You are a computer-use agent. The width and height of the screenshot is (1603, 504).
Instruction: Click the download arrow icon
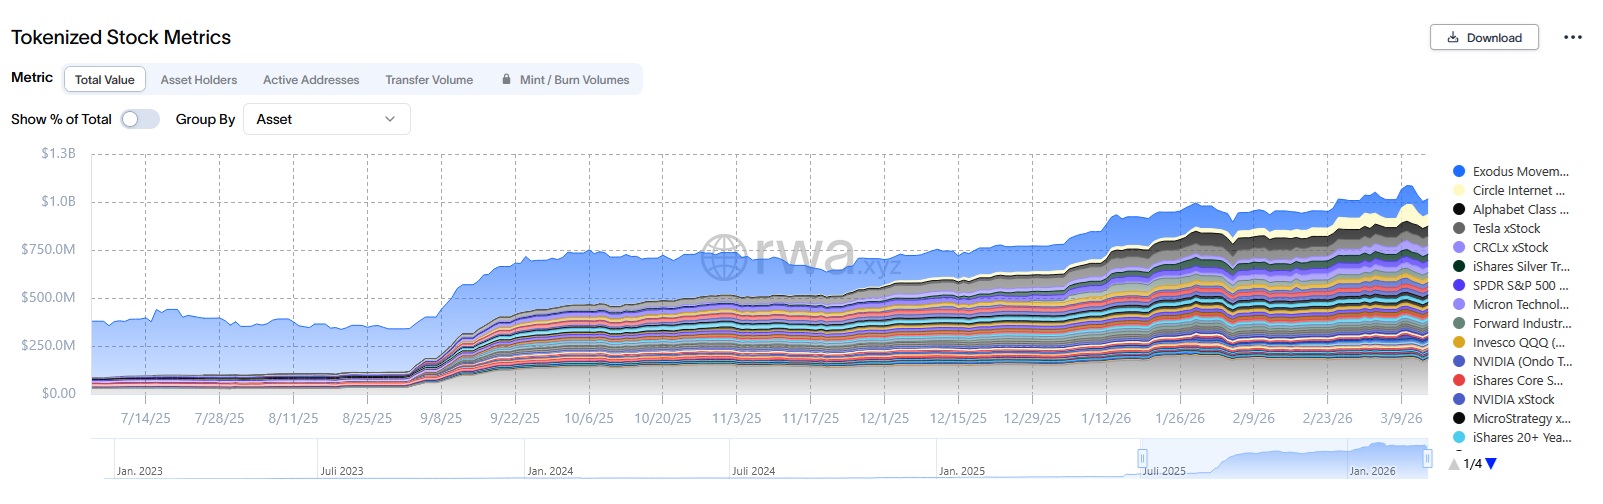point(1453,37)
